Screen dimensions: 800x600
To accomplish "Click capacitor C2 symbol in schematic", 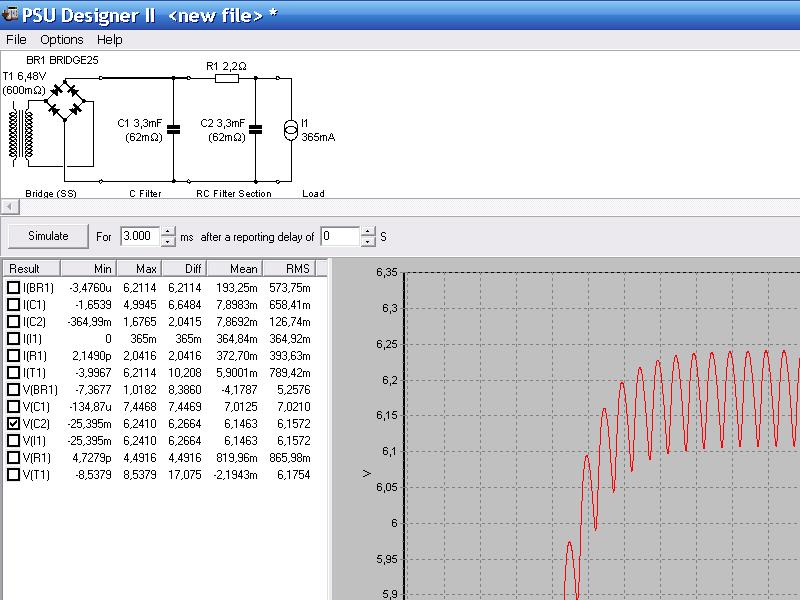I will [x=257, y=130].
